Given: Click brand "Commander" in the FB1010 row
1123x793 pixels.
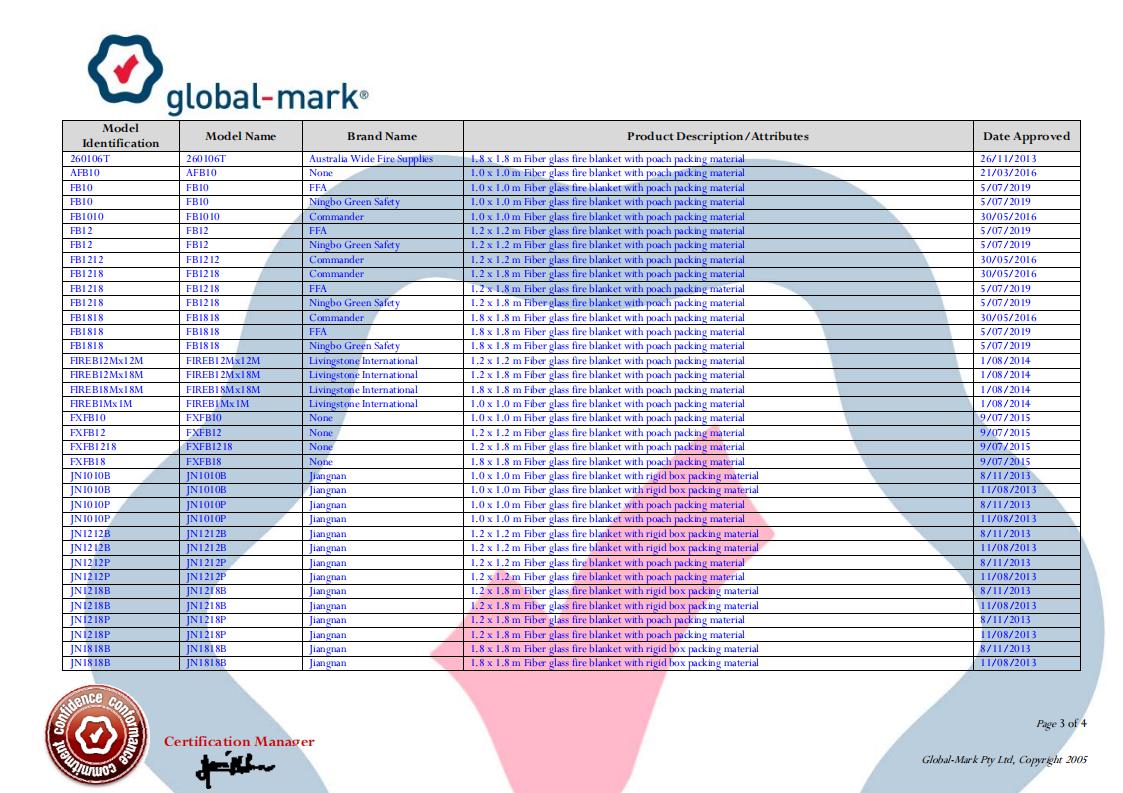Looking at the screenshot, I should (x=336, y=216).
